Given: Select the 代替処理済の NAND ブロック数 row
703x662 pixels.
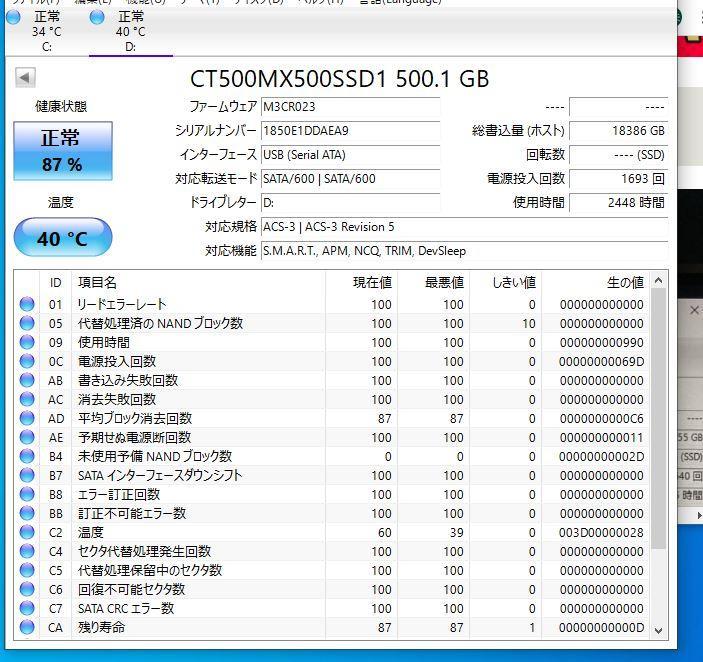Looking at the screenshot, I should tap(333, 323).
